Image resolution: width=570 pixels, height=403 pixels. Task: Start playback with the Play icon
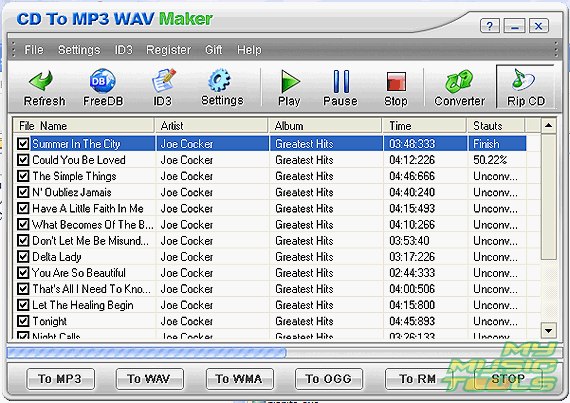(290, 82)
